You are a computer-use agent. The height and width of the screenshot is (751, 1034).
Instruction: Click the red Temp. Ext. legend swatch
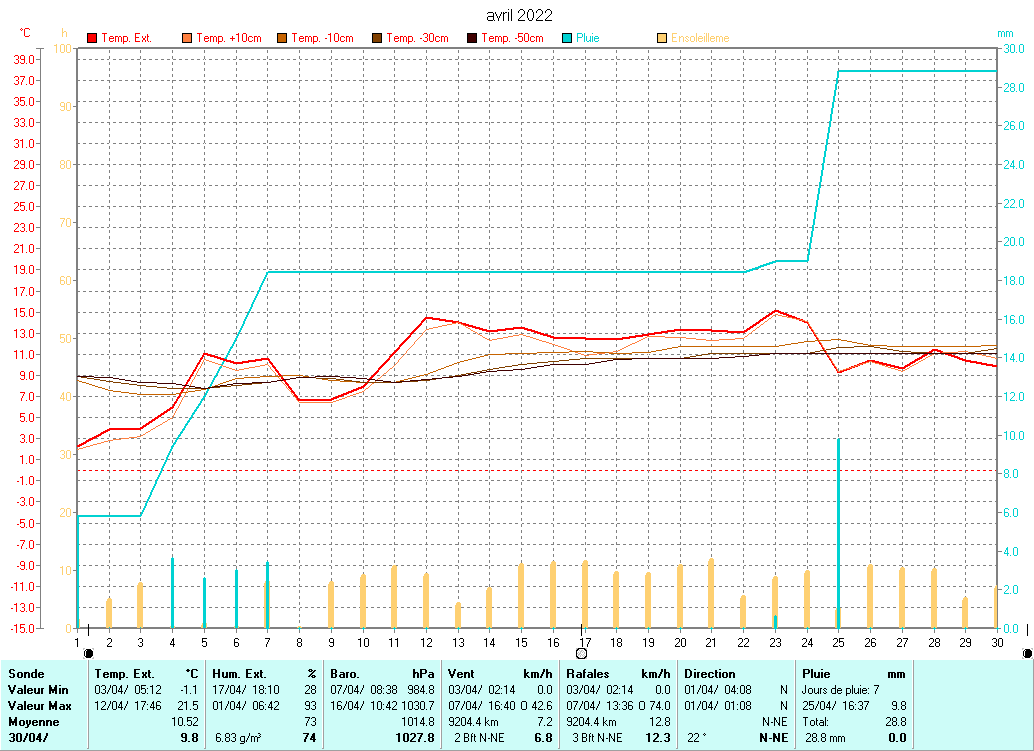[93, 38]
